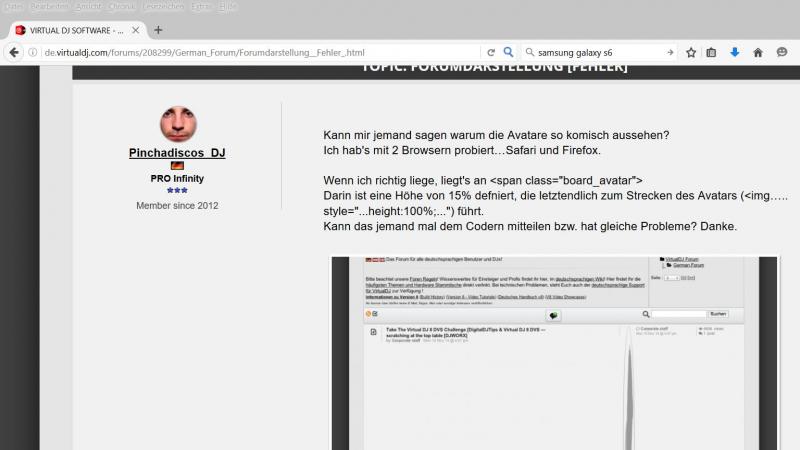Close the VIRTUAL DJ SOFTWARE tab

click(x=136, y=30)
